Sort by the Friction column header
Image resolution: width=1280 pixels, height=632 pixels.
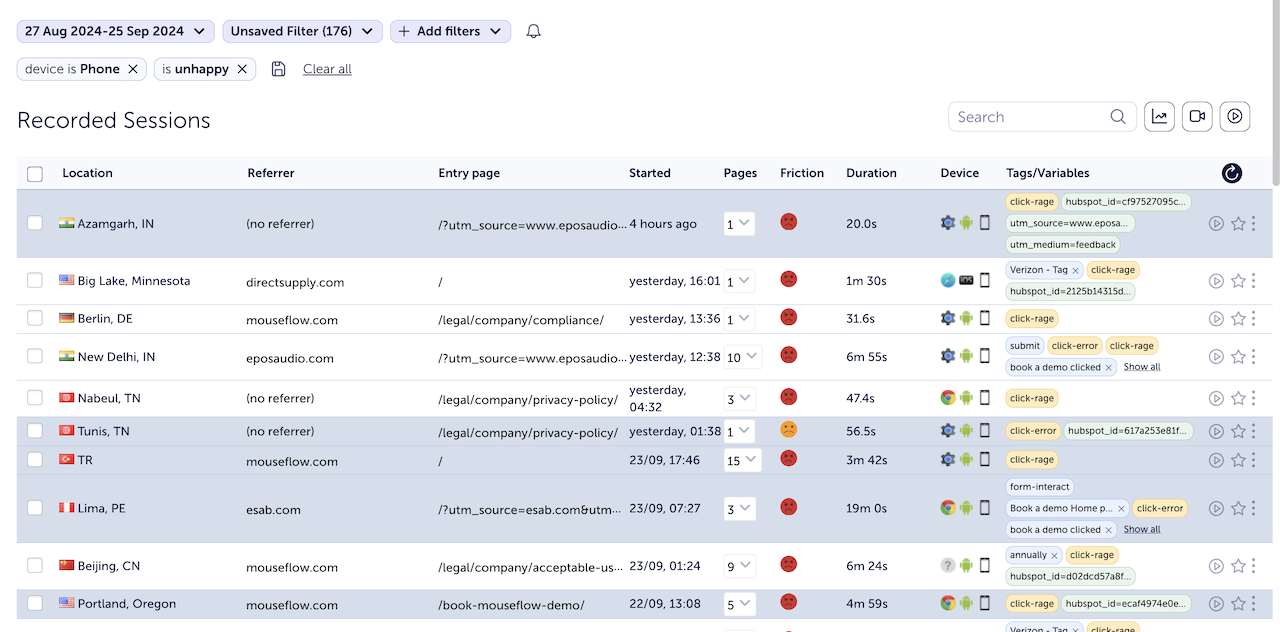click(x=802, y=173)
